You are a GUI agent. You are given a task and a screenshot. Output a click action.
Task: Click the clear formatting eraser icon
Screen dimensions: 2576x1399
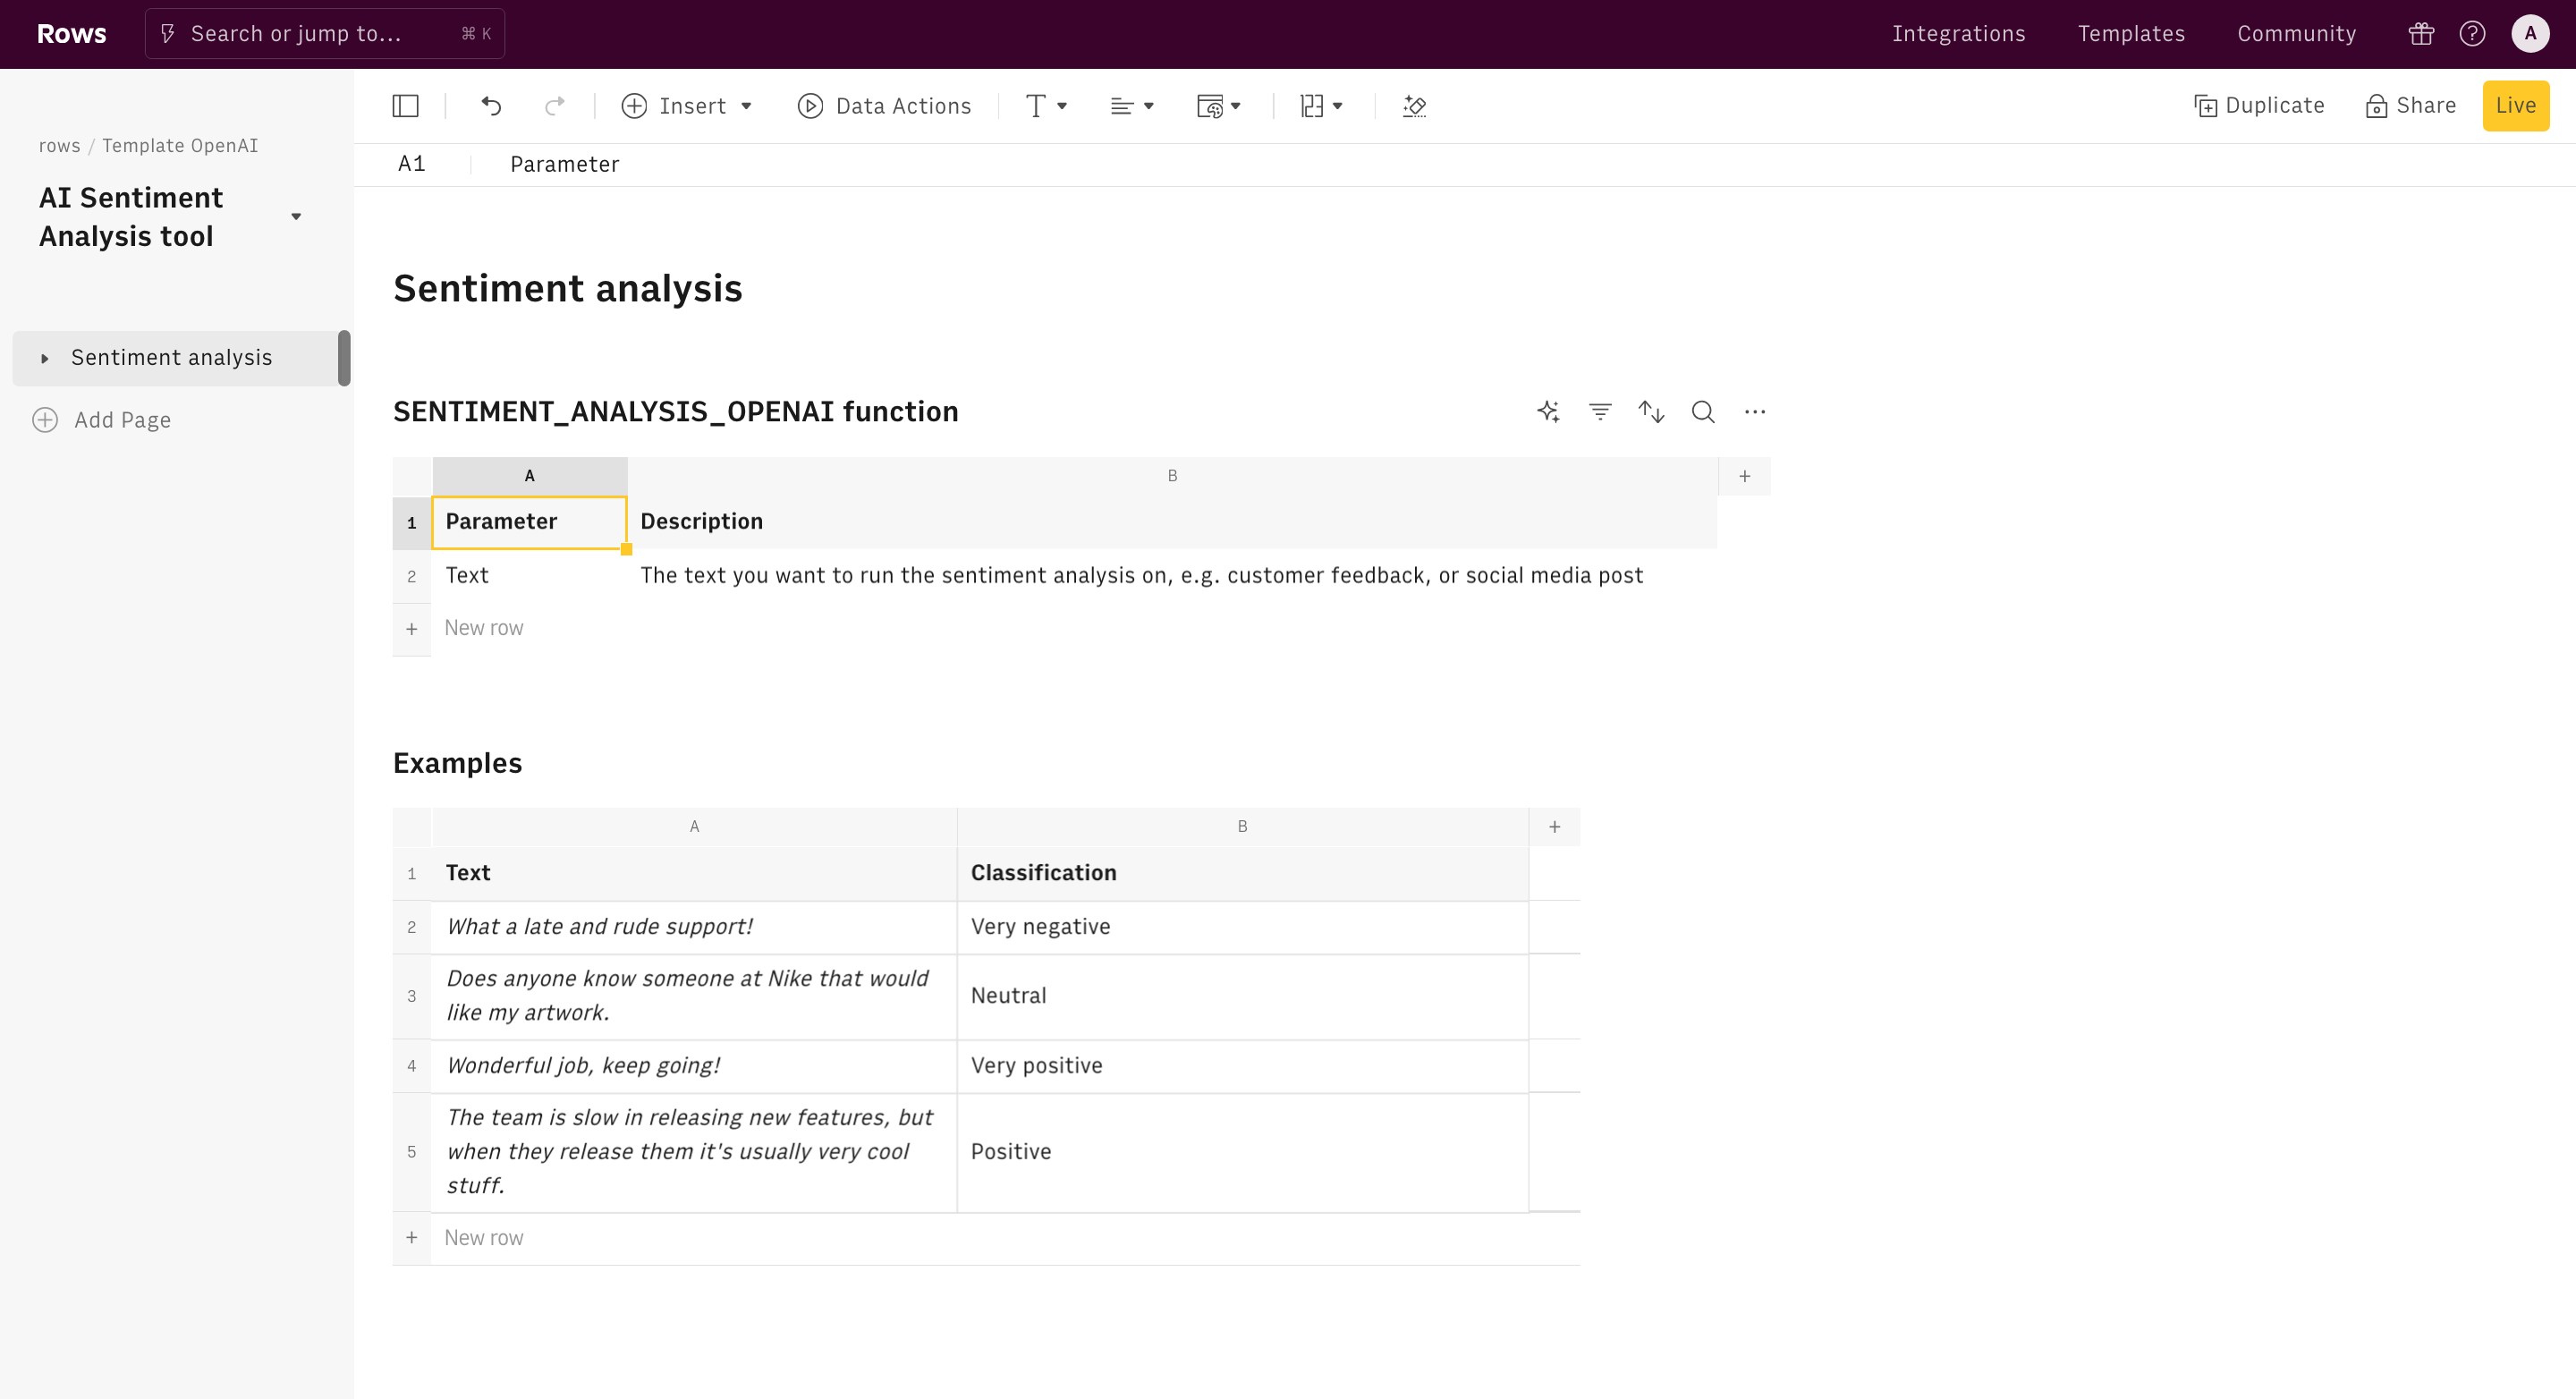coord(1414,106)
